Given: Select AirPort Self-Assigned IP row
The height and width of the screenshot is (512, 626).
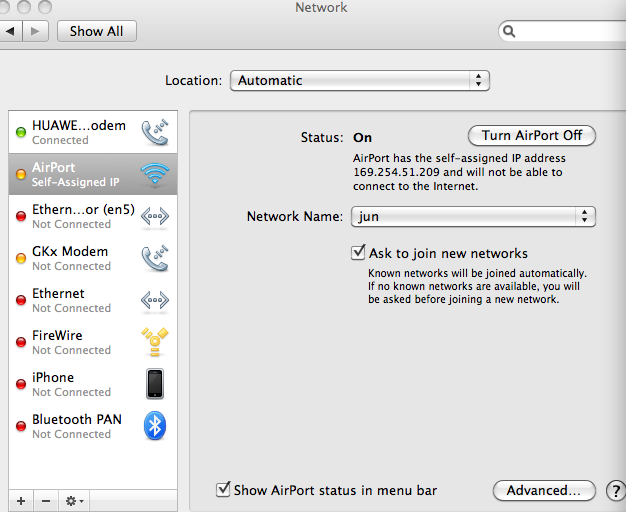Looking at the screenshot, I should coord(93,174).
